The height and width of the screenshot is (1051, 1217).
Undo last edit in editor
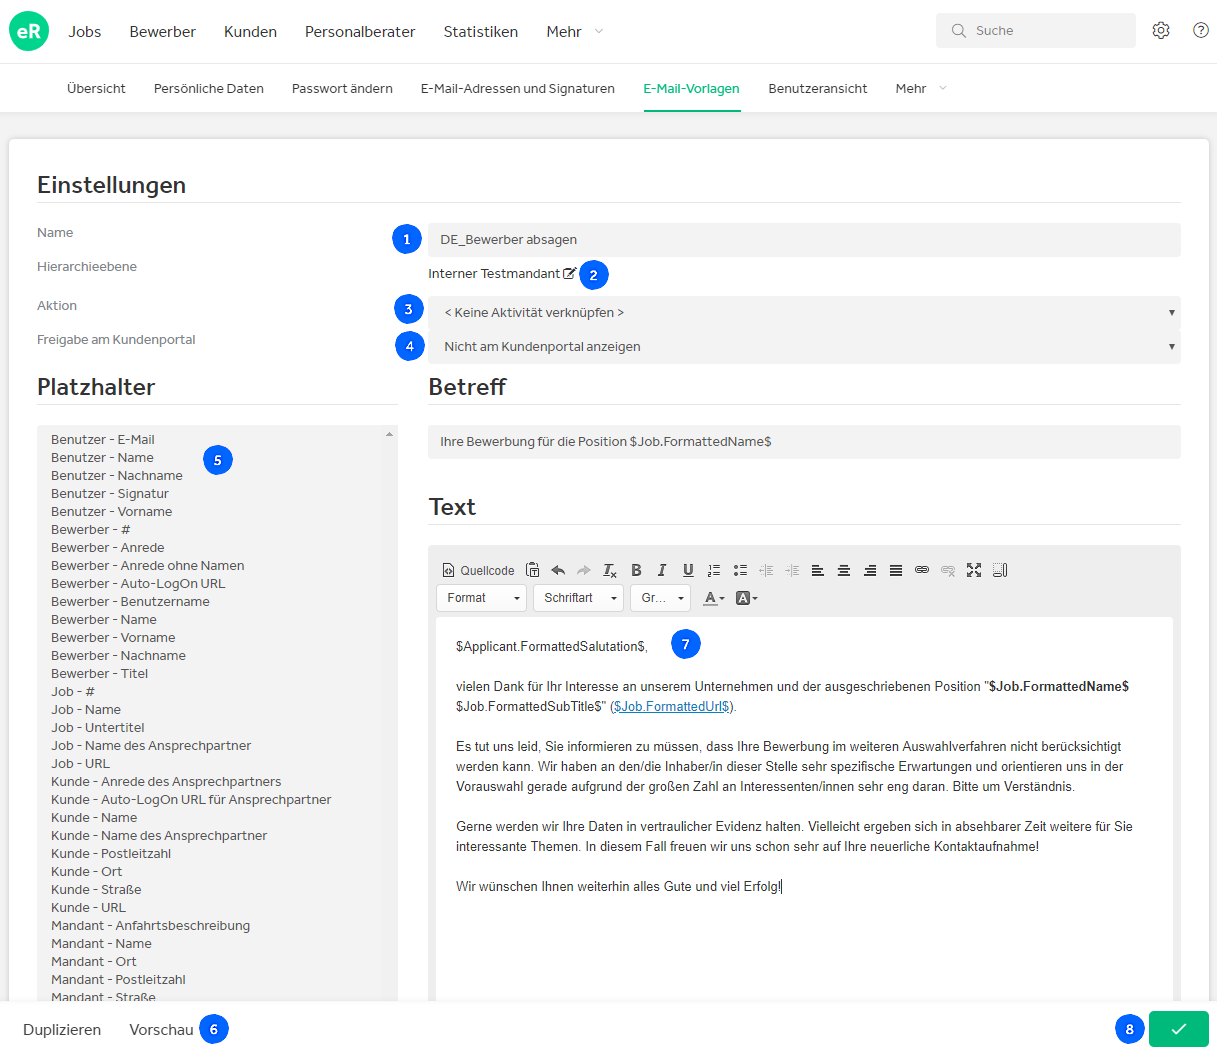tap(558, 570)
